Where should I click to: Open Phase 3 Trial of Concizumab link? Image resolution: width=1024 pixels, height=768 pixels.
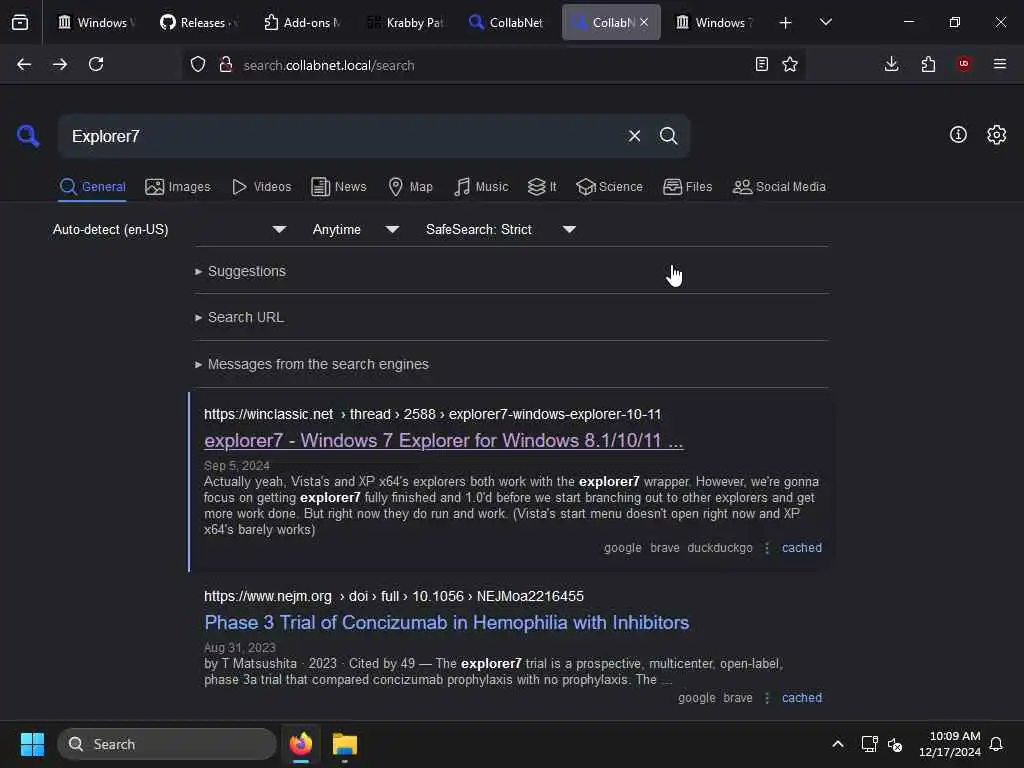pos(447,623)
